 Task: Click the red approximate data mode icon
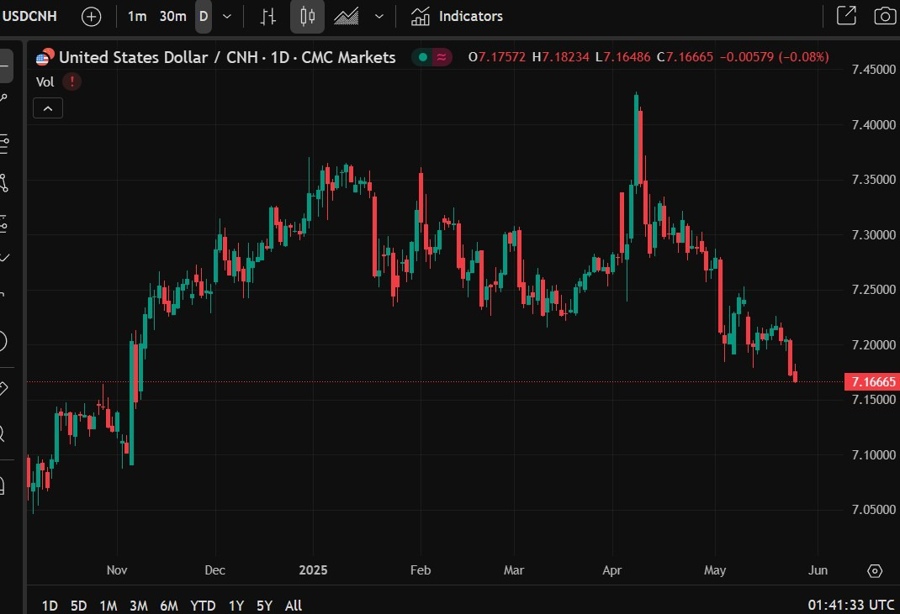pos(441,57)
